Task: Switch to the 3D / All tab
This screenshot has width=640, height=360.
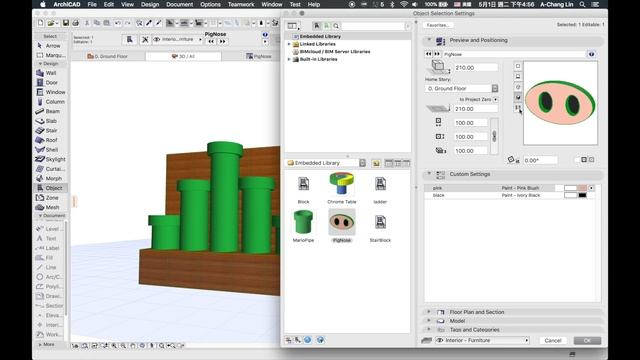Action: tap(183, 56)
